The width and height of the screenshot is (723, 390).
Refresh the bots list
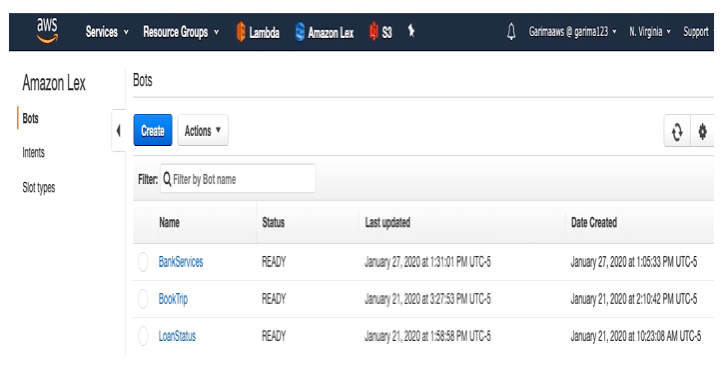coord(677,131)
